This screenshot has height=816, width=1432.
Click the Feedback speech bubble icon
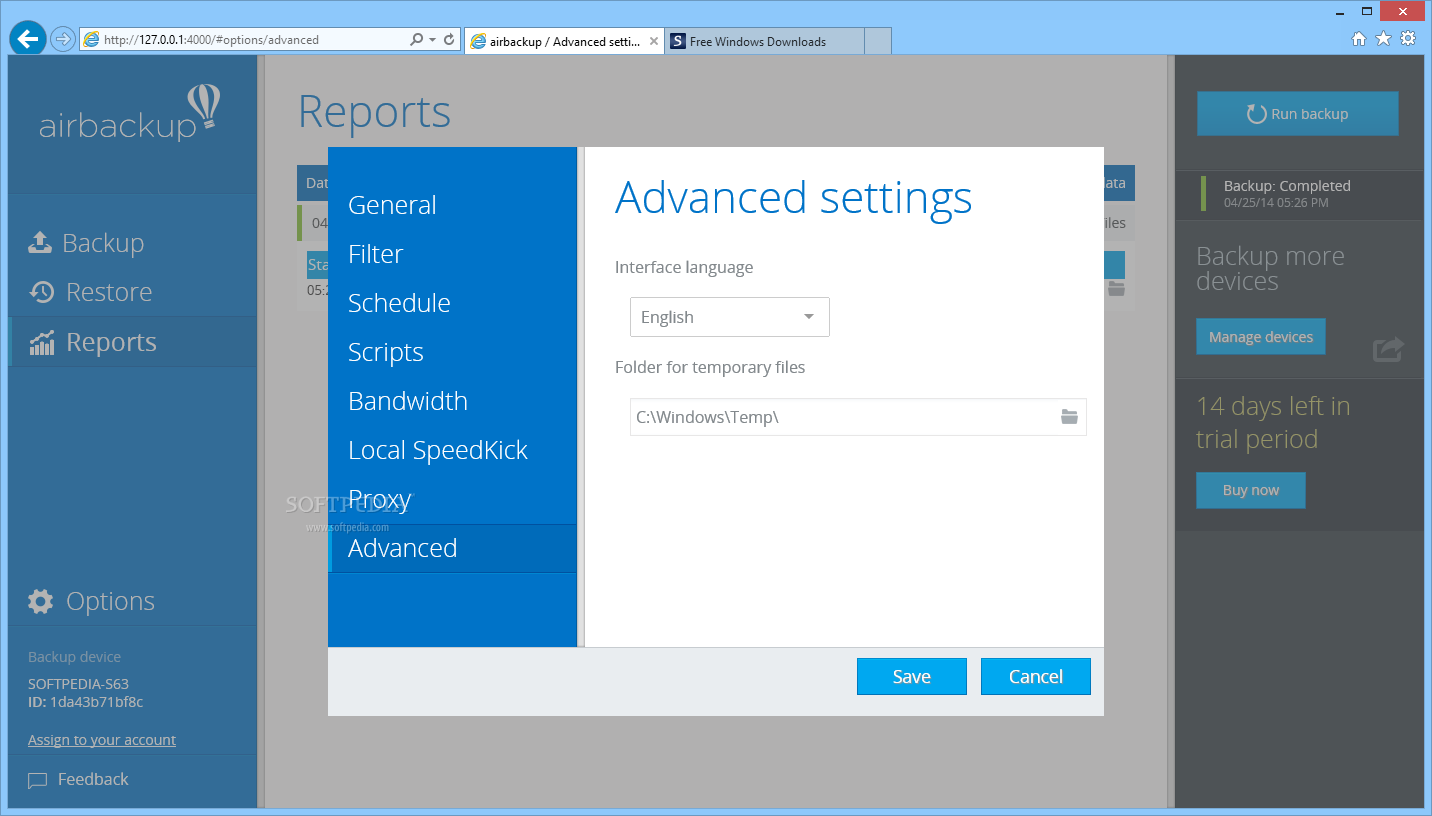37,780
